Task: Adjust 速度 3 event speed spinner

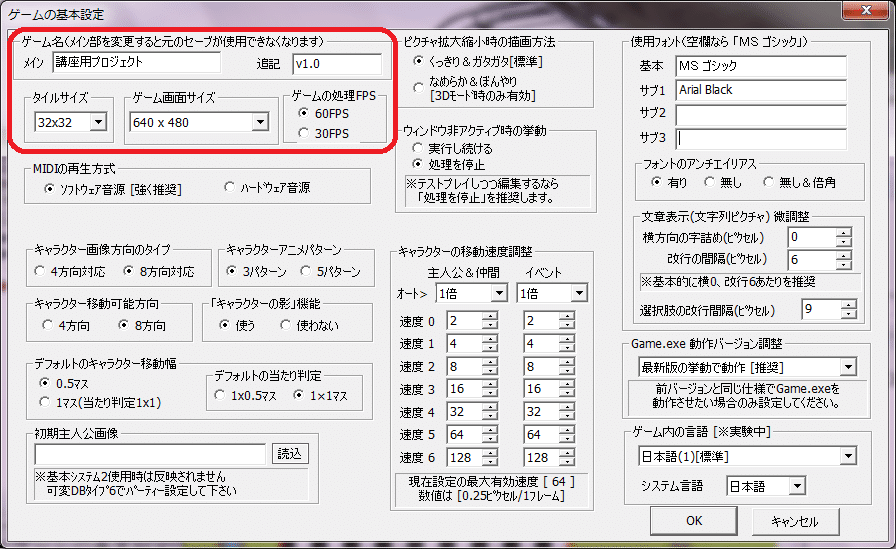Action: click(567, 389)
